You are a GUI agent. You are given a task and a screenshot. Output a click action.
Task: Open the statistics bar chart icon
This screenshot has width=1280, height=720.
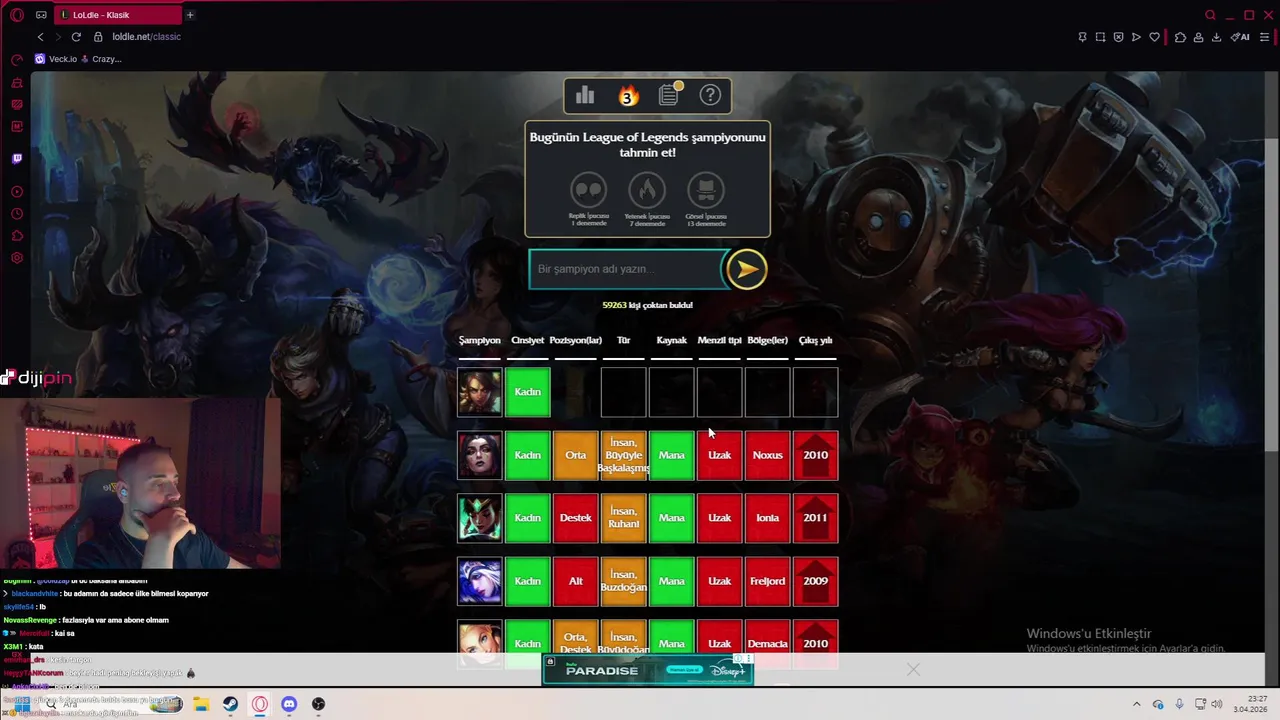tap(585, 95)
